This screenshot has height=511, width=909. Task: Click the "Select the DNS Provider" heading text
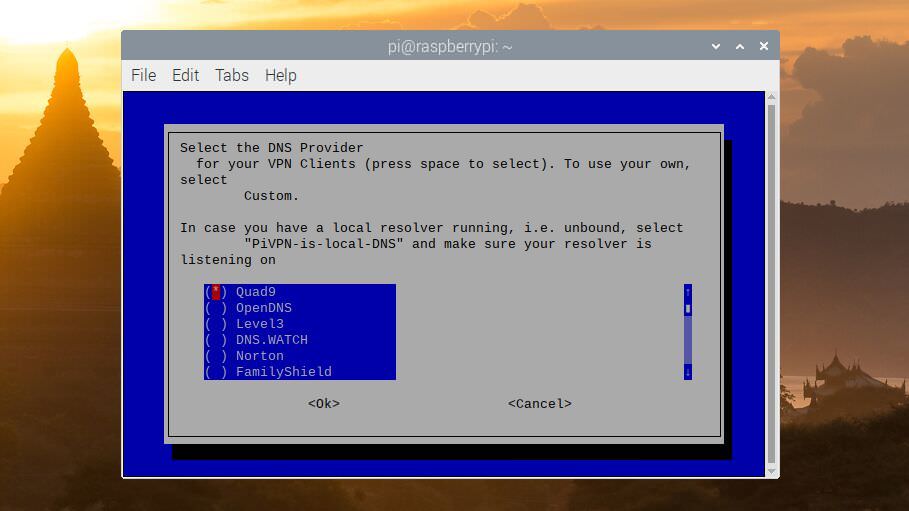tap(271, 148)
